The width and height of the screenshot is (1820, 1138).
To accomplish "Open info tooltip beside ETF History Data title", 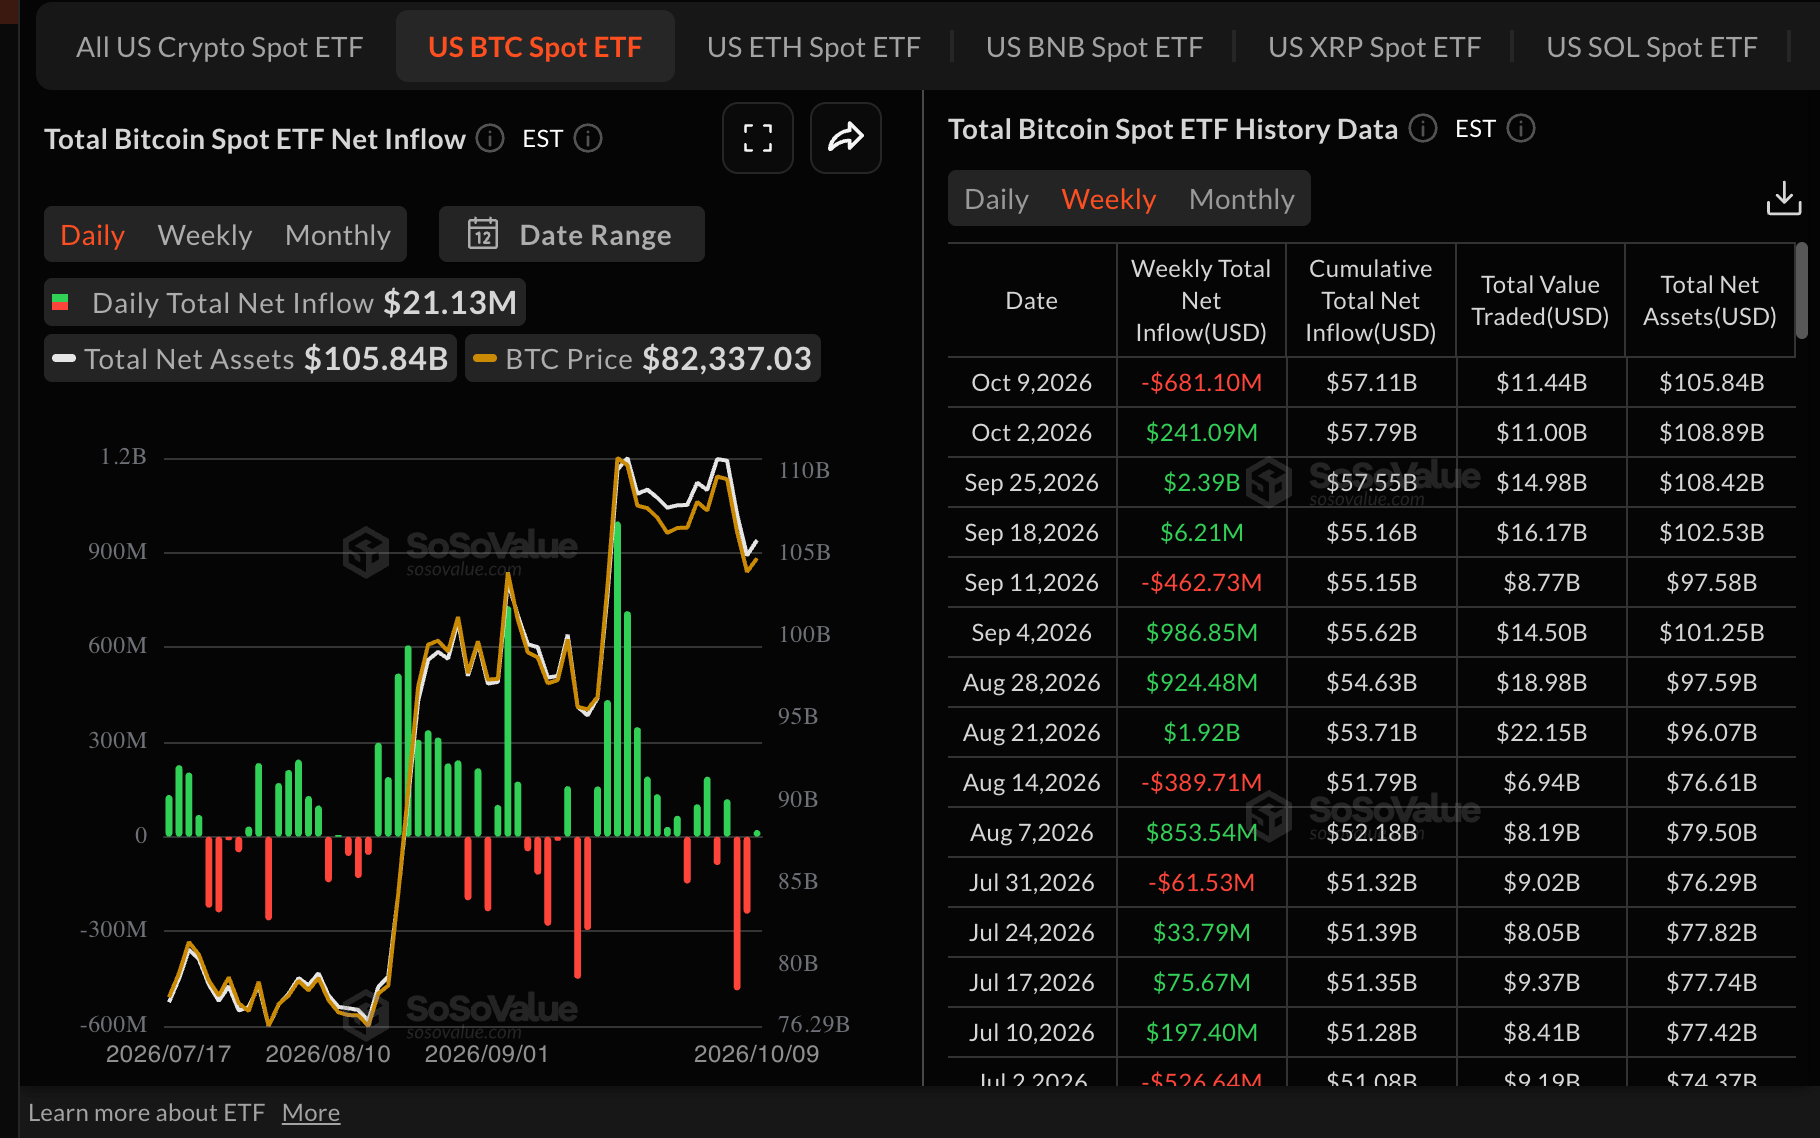I will click(1423, 128).
